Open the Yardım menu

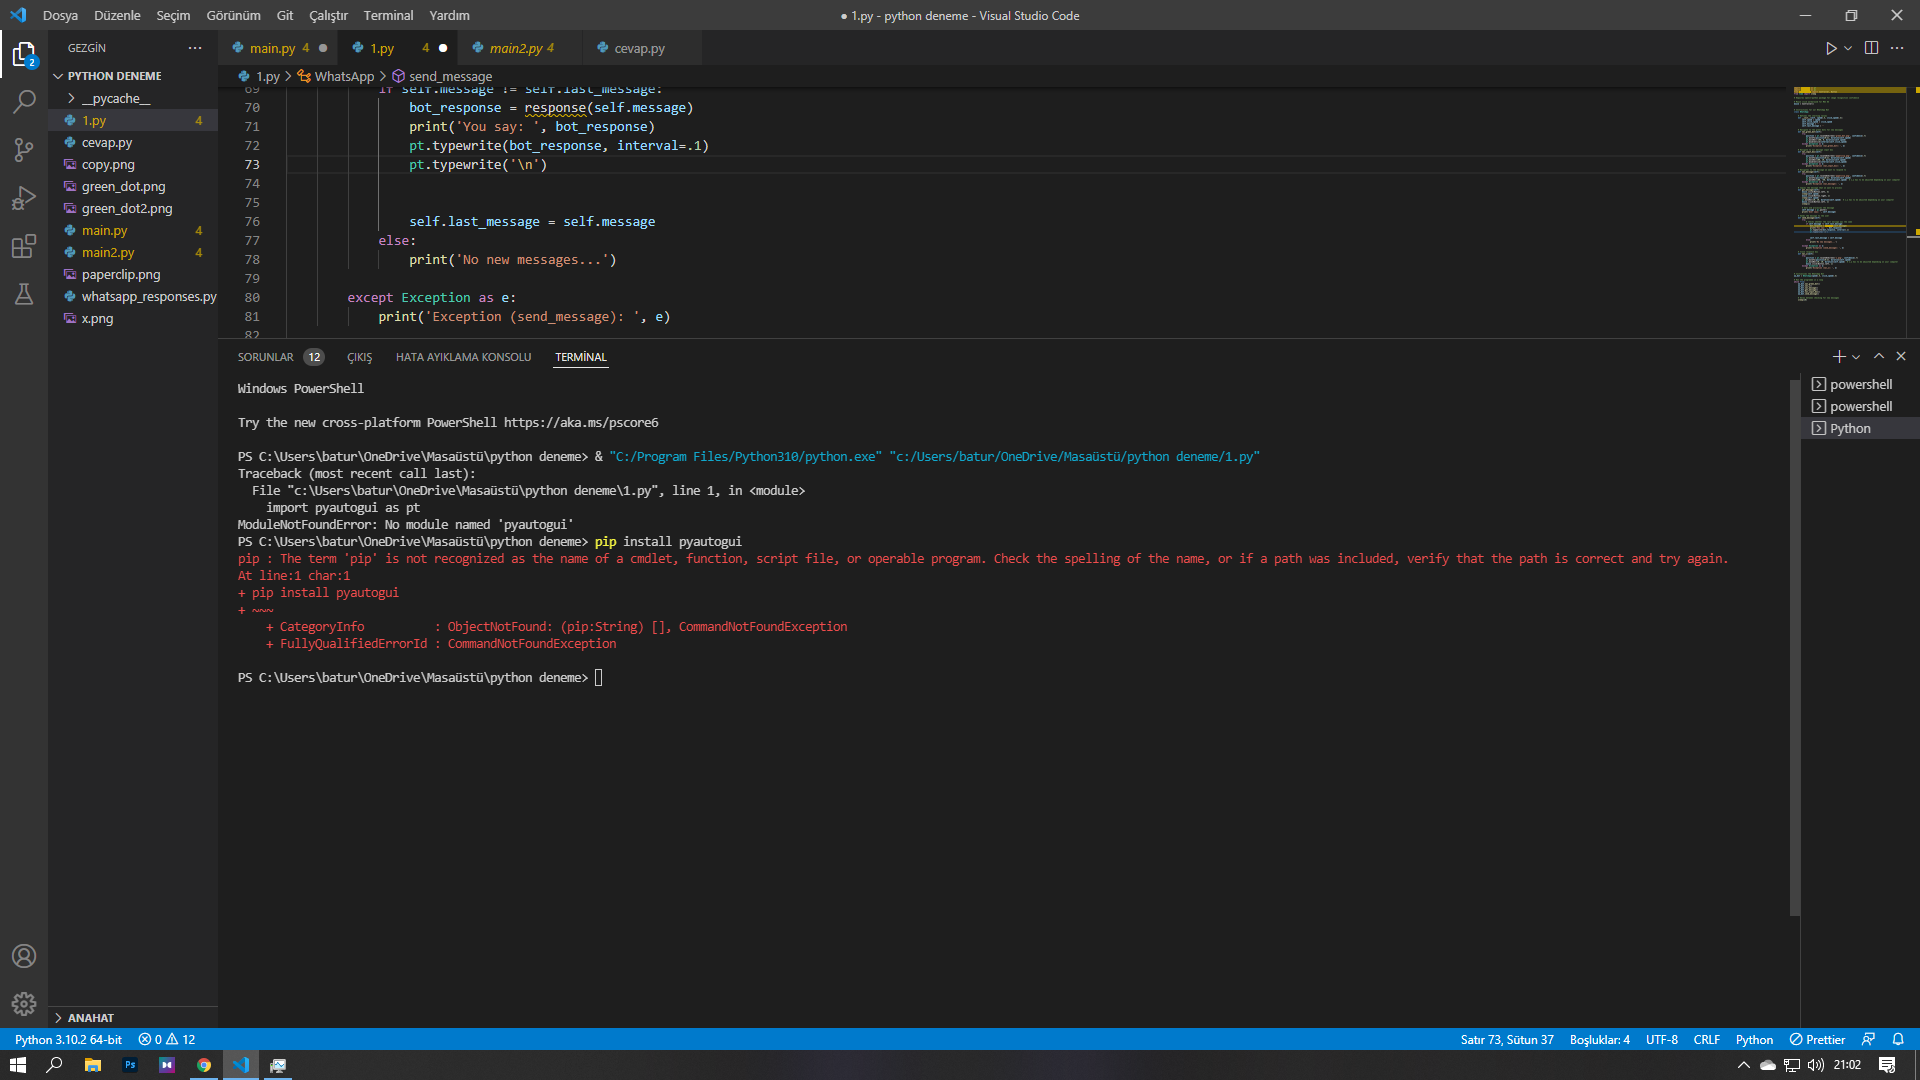(x=449, y=15)
